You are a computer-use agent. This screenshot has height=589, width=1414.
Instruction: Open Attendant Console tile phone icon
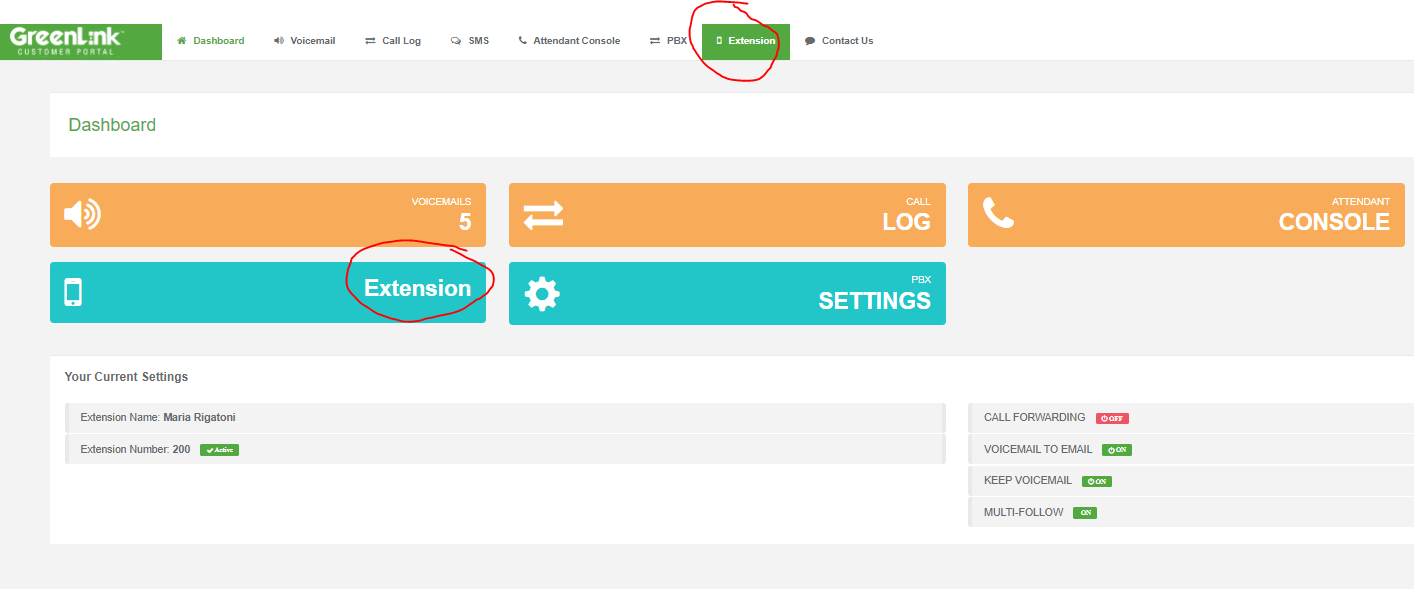[998, 213]
